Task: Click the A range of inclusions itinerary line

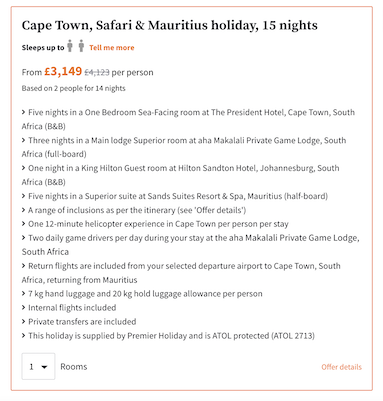Action: click(137, 210)
